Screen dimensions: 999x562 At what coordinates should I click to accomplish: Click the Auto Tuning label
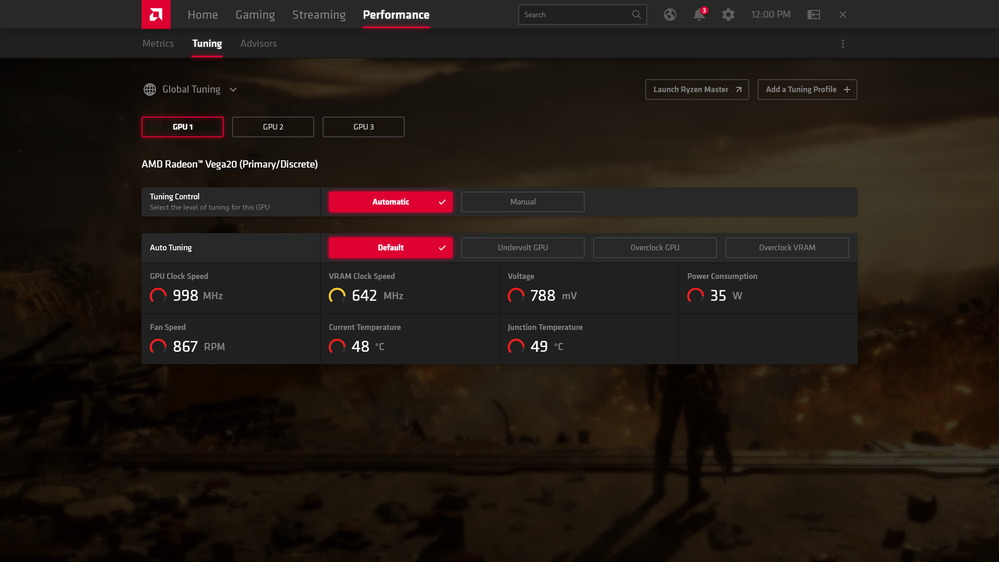click(x=171, y=248)
